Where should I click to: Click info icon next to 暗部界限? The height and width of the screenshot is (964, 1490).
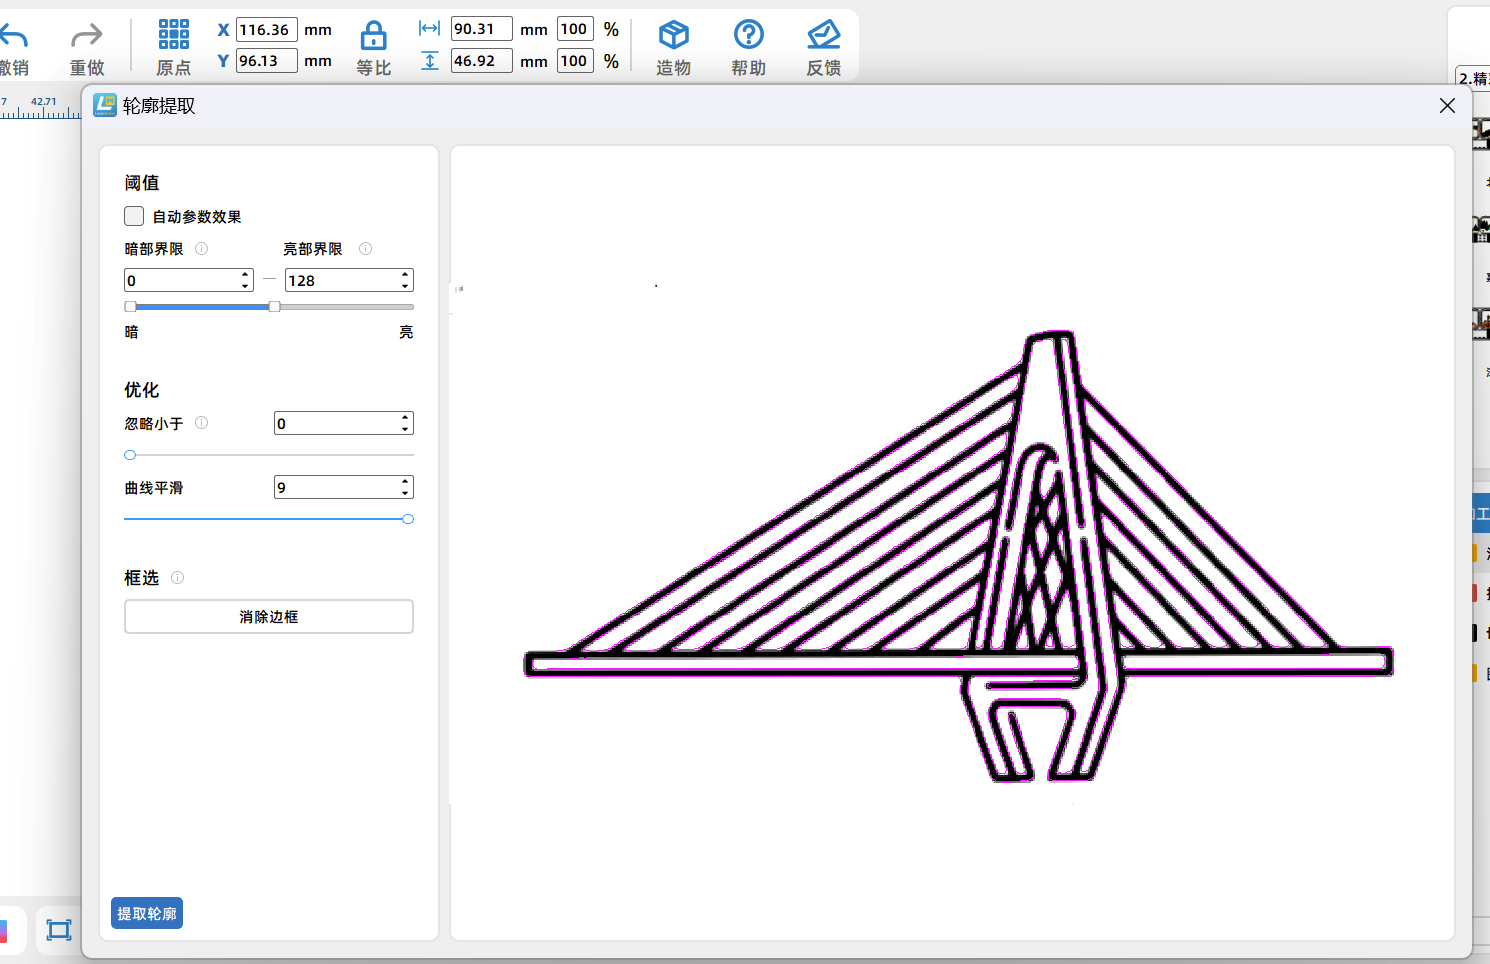tap(202, 249)
